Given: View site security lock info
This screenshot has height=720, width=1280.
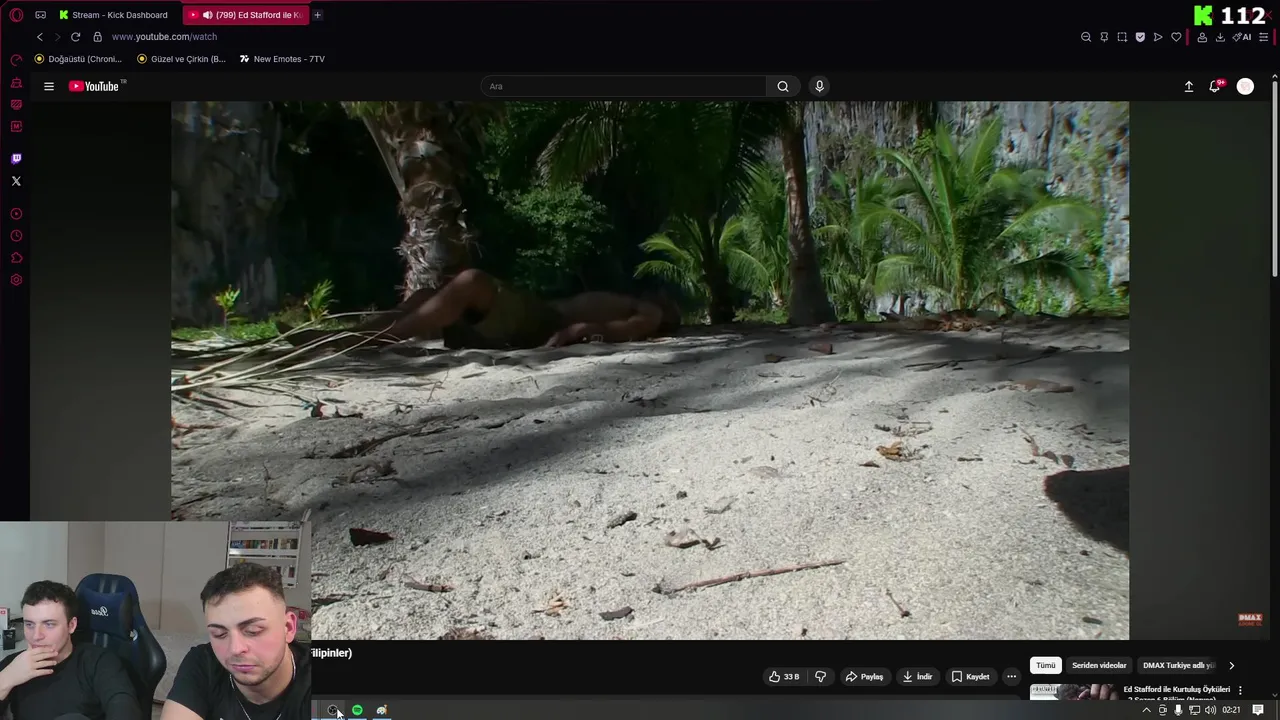Looking at the screenshot, I should tap(97, 37).
